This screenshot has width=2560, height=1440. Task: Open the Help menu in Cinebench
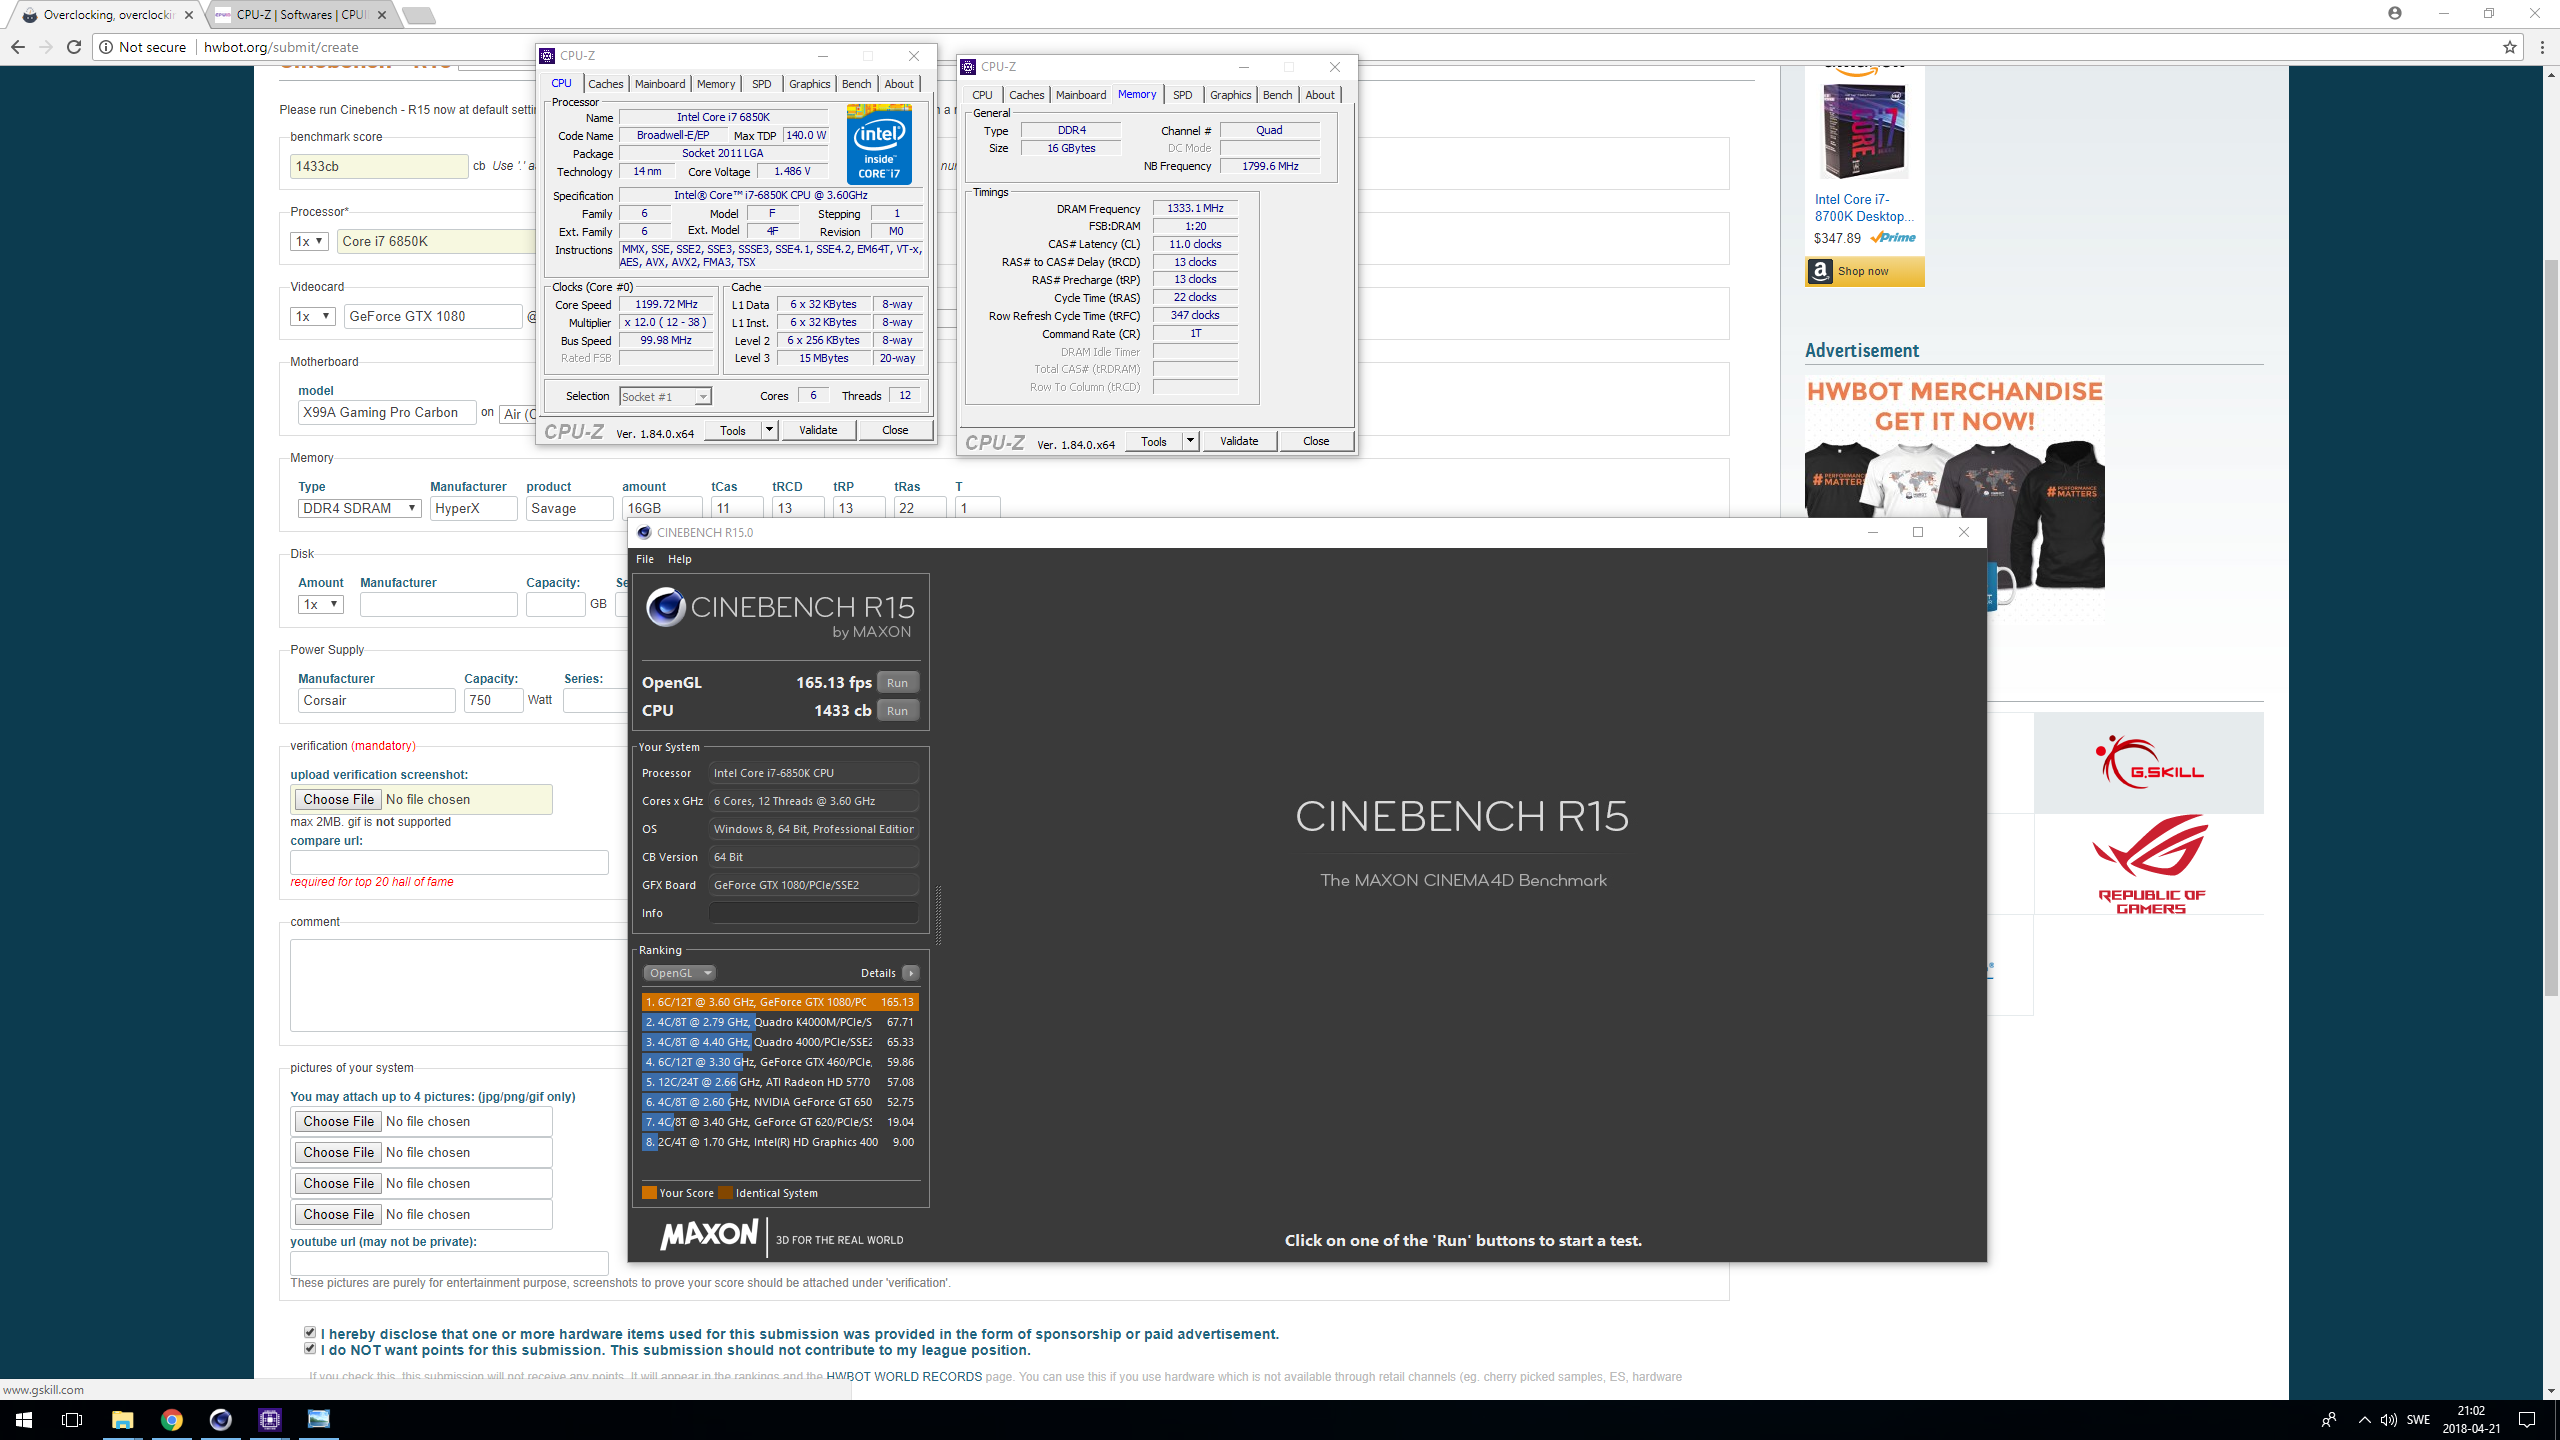tap(680, 559)
